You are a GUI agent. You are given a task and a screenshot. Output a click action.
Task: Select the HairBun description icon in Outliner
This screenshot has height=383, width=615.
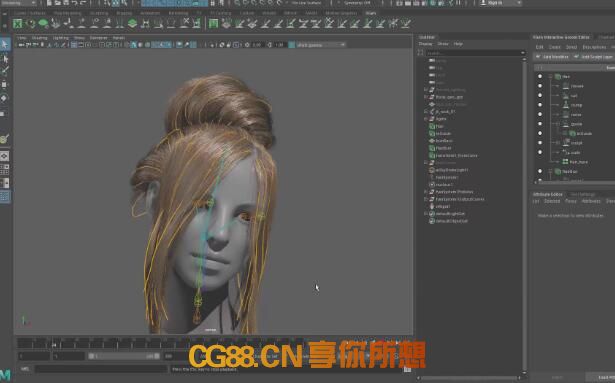(x=432, y=148)
